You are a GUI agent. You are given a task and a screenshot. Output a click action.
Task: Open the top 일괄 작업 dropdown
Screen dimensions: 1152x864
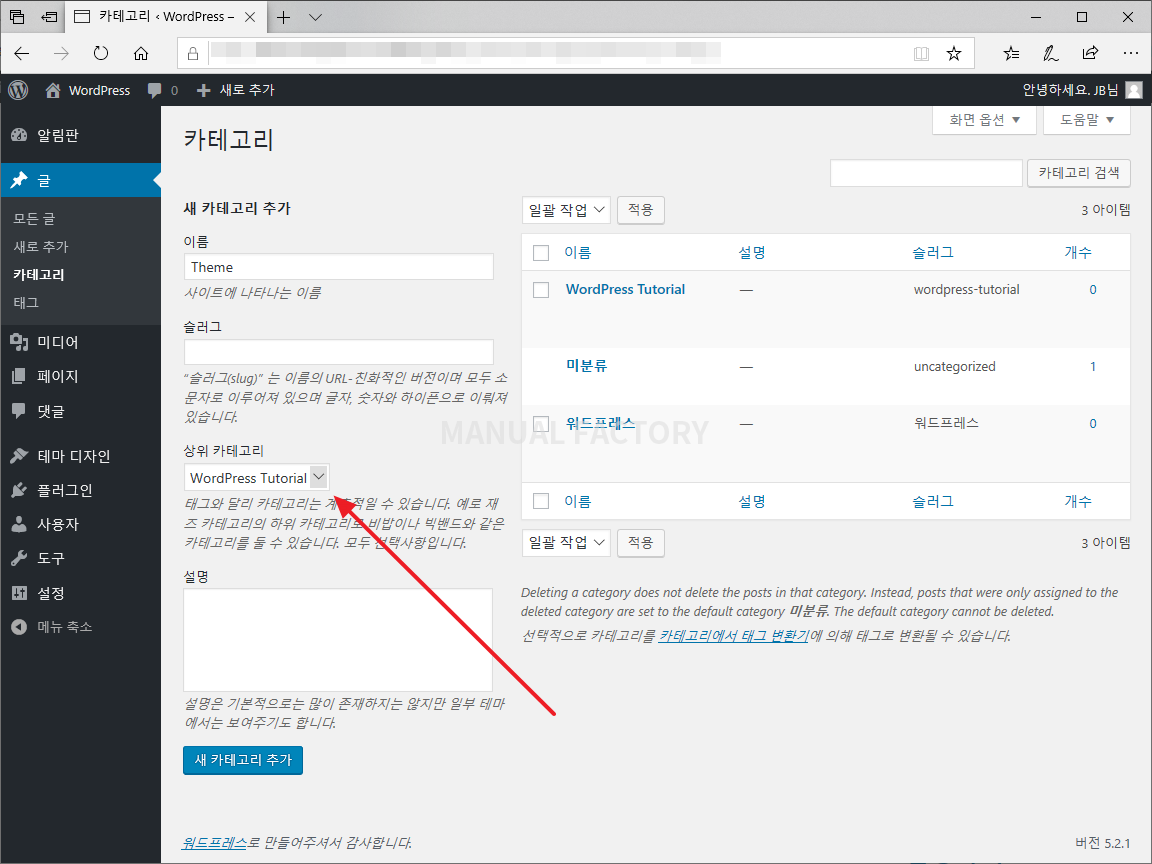click(566, 210)
